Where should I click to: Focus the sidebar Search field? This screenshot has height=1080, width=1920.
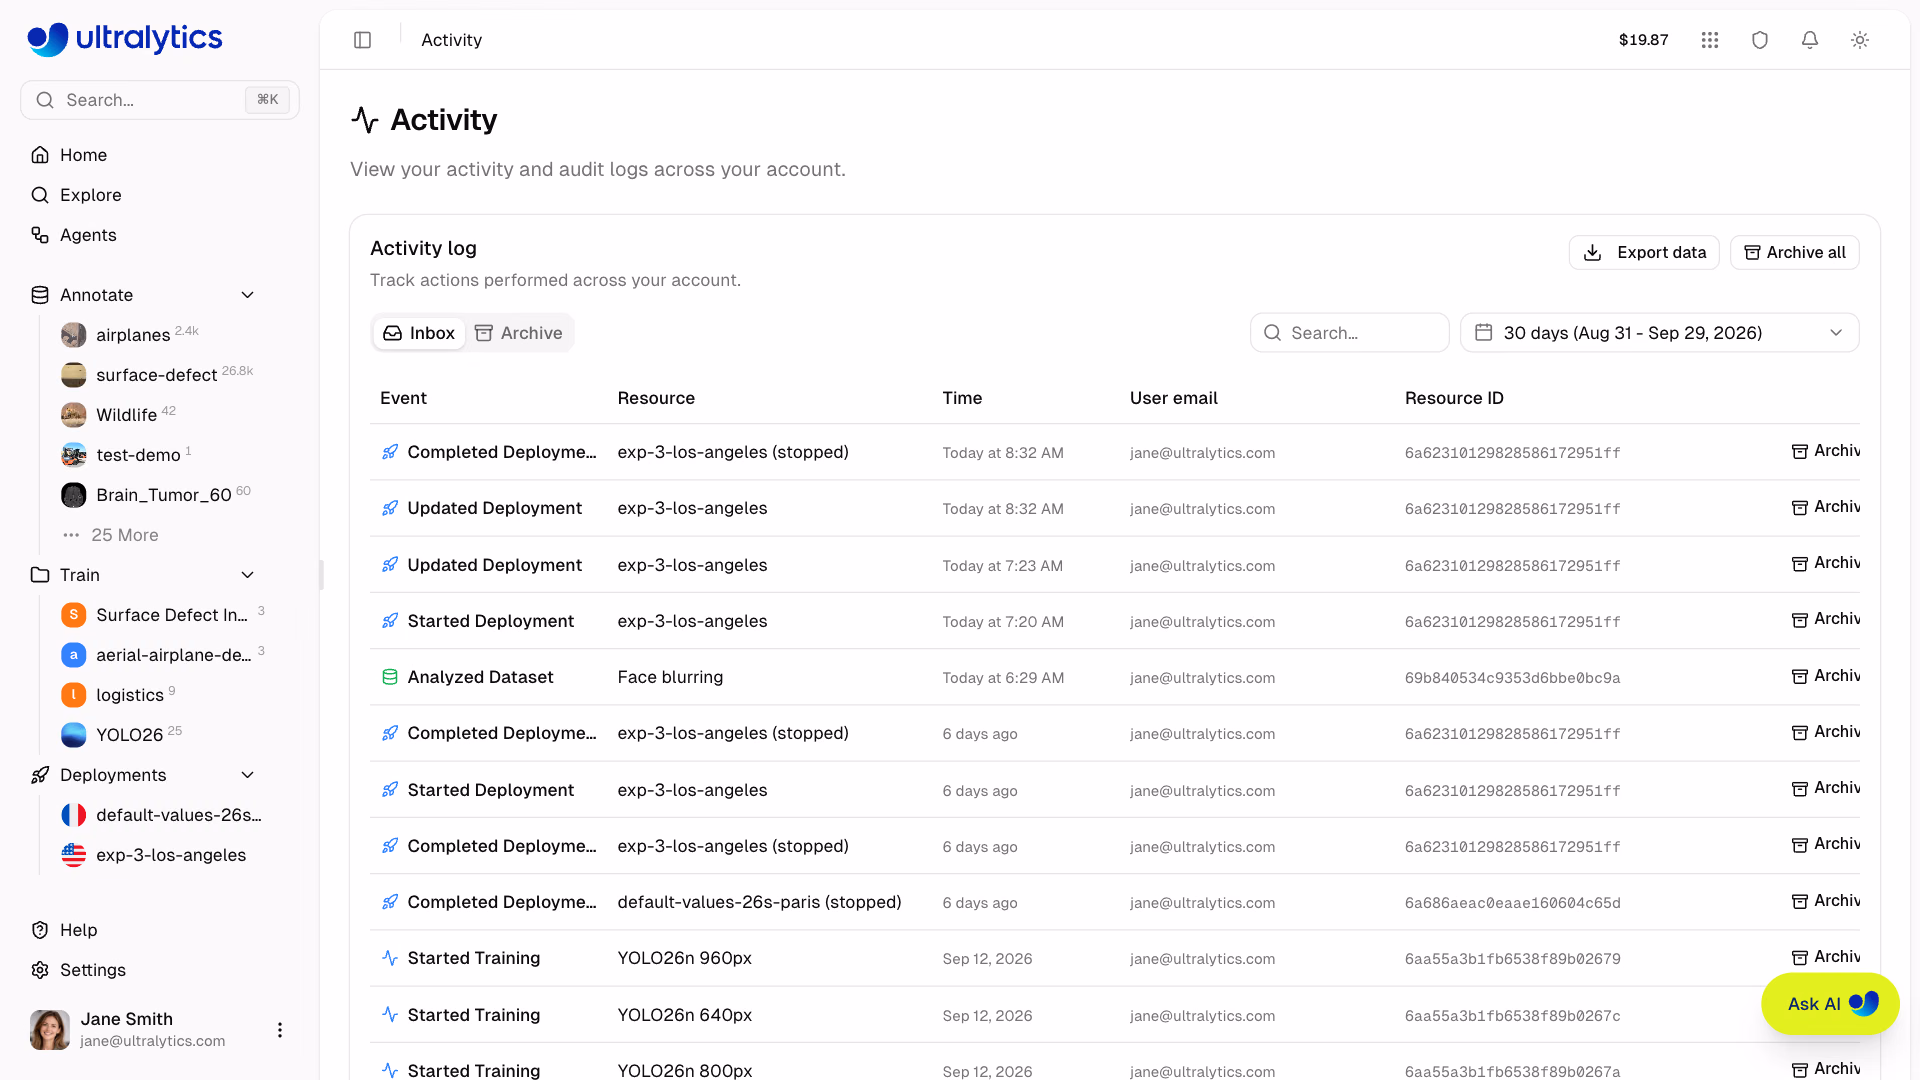coord(160,100)
